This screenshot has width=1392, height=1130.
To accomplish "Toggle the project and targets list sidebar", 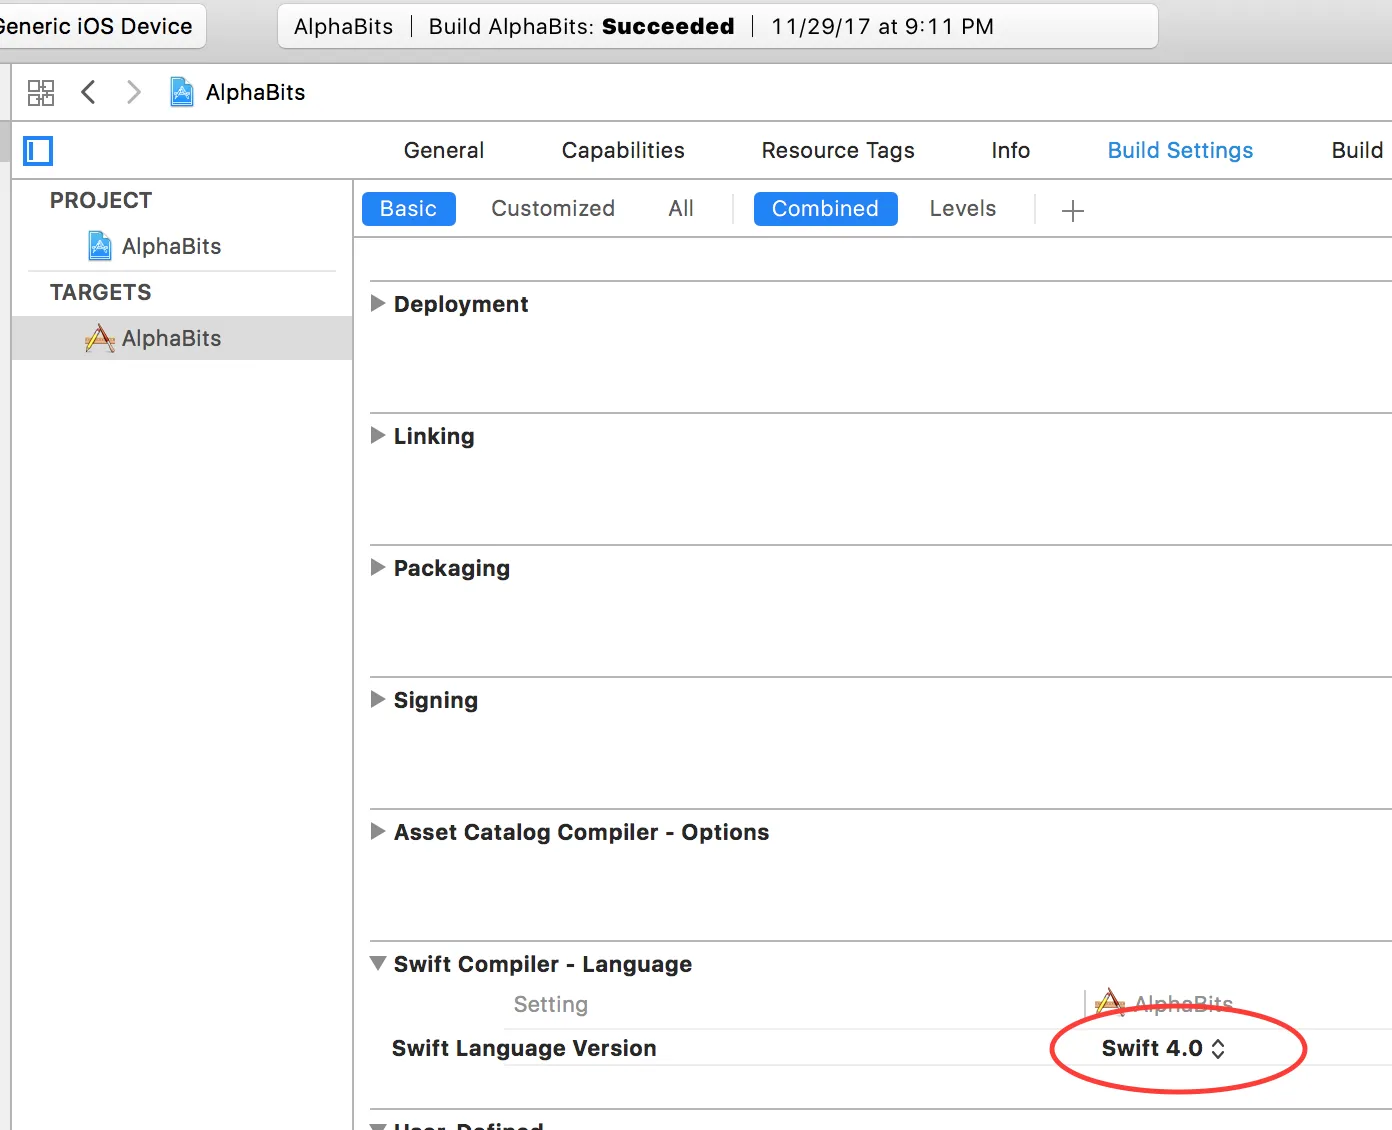I will (x=38, y=151).
